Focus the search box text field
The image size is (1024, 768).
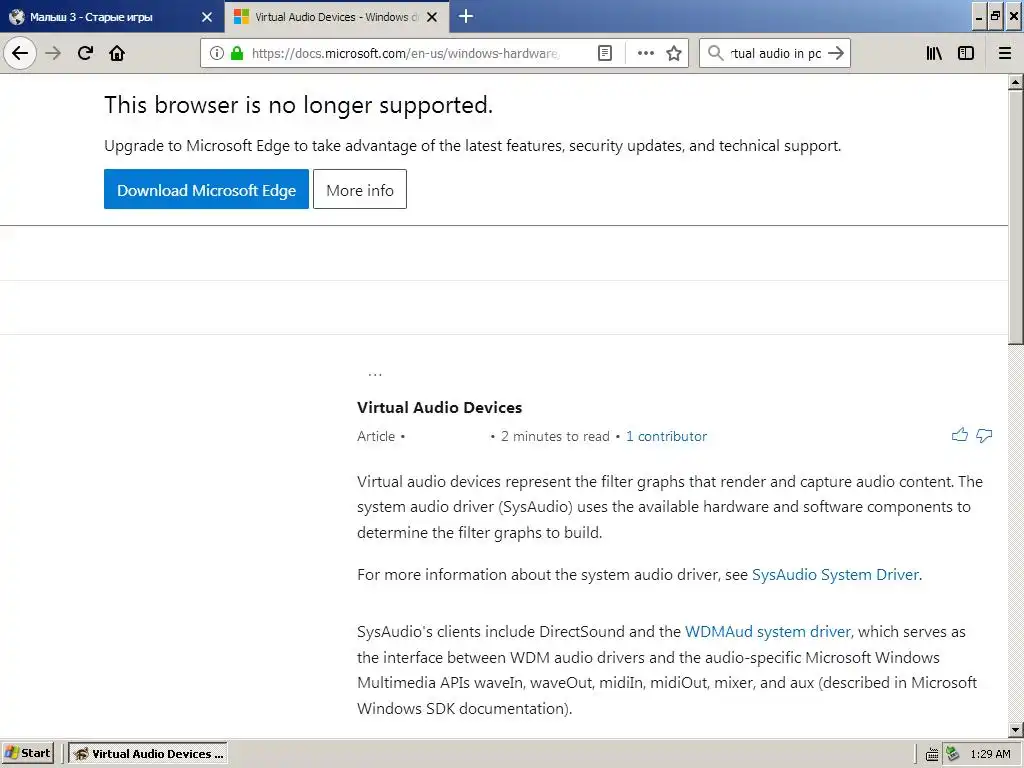(x=775, y=53)
